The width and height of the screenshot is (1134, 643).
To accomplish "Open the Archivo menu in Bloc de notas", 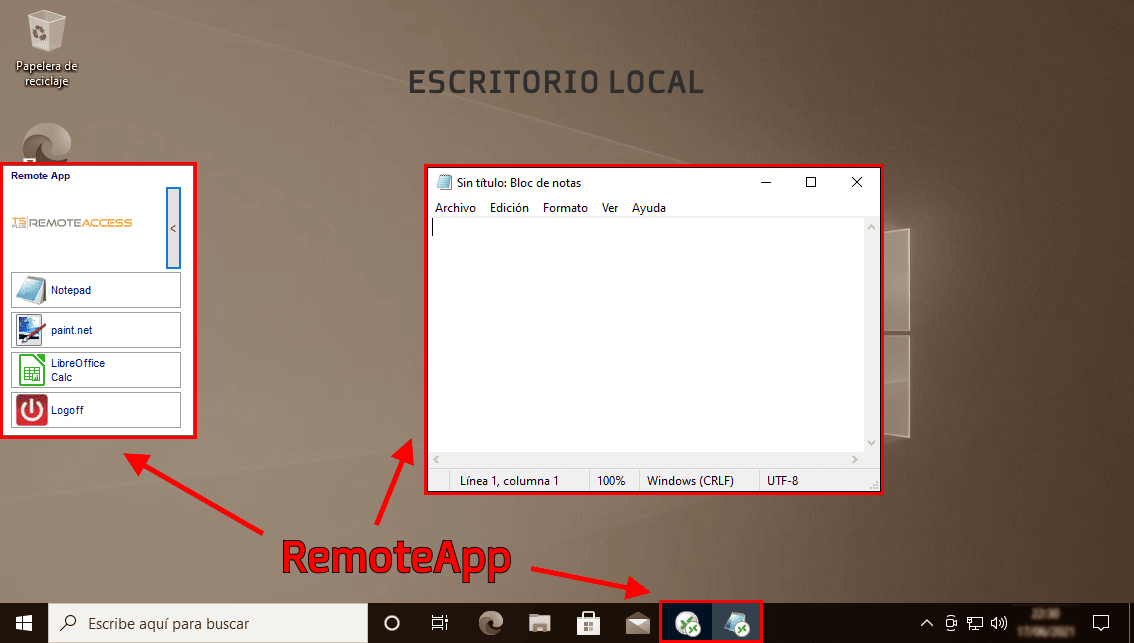I will tap(455, 208).
